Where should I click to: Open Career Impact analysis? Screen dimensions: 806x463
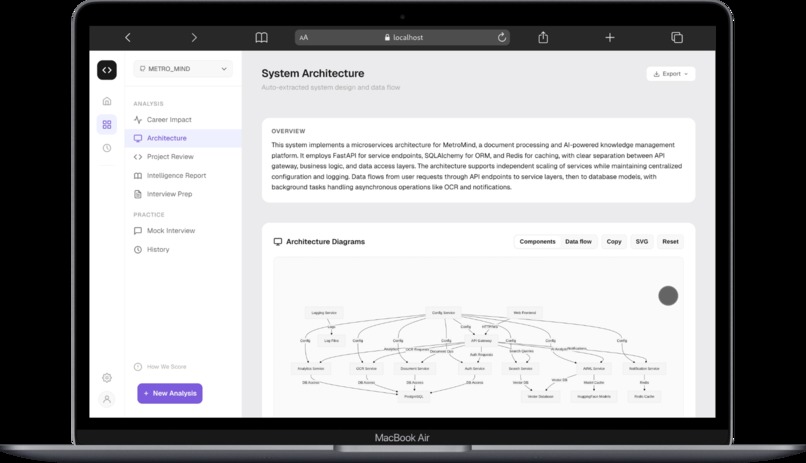click(x=183, y=120)
